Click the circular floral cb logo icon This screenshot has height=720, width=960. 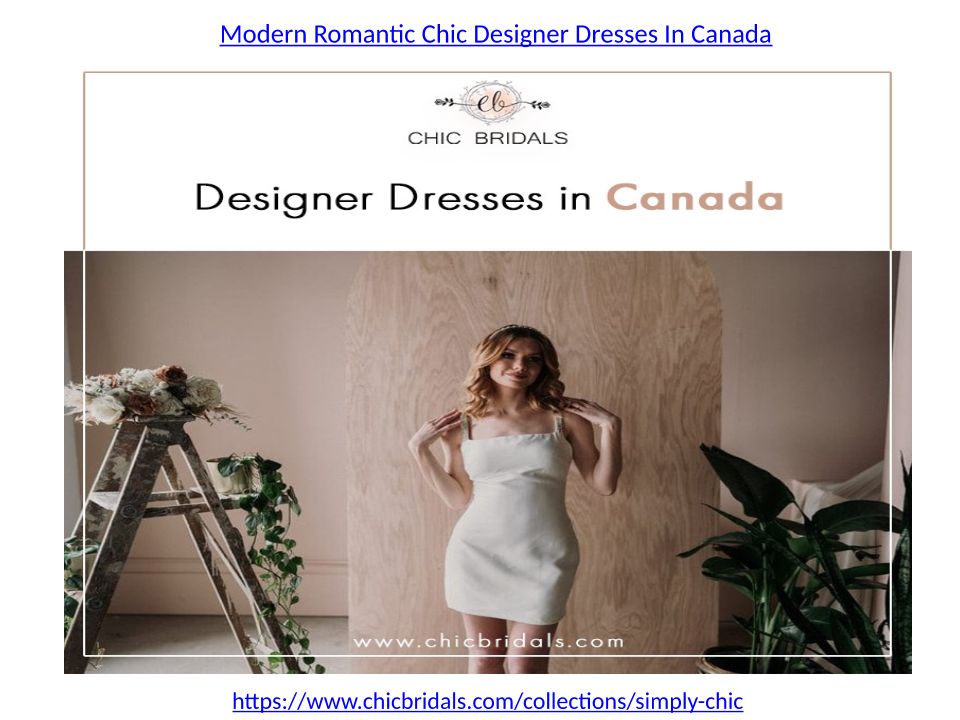(x=492, y=103)
